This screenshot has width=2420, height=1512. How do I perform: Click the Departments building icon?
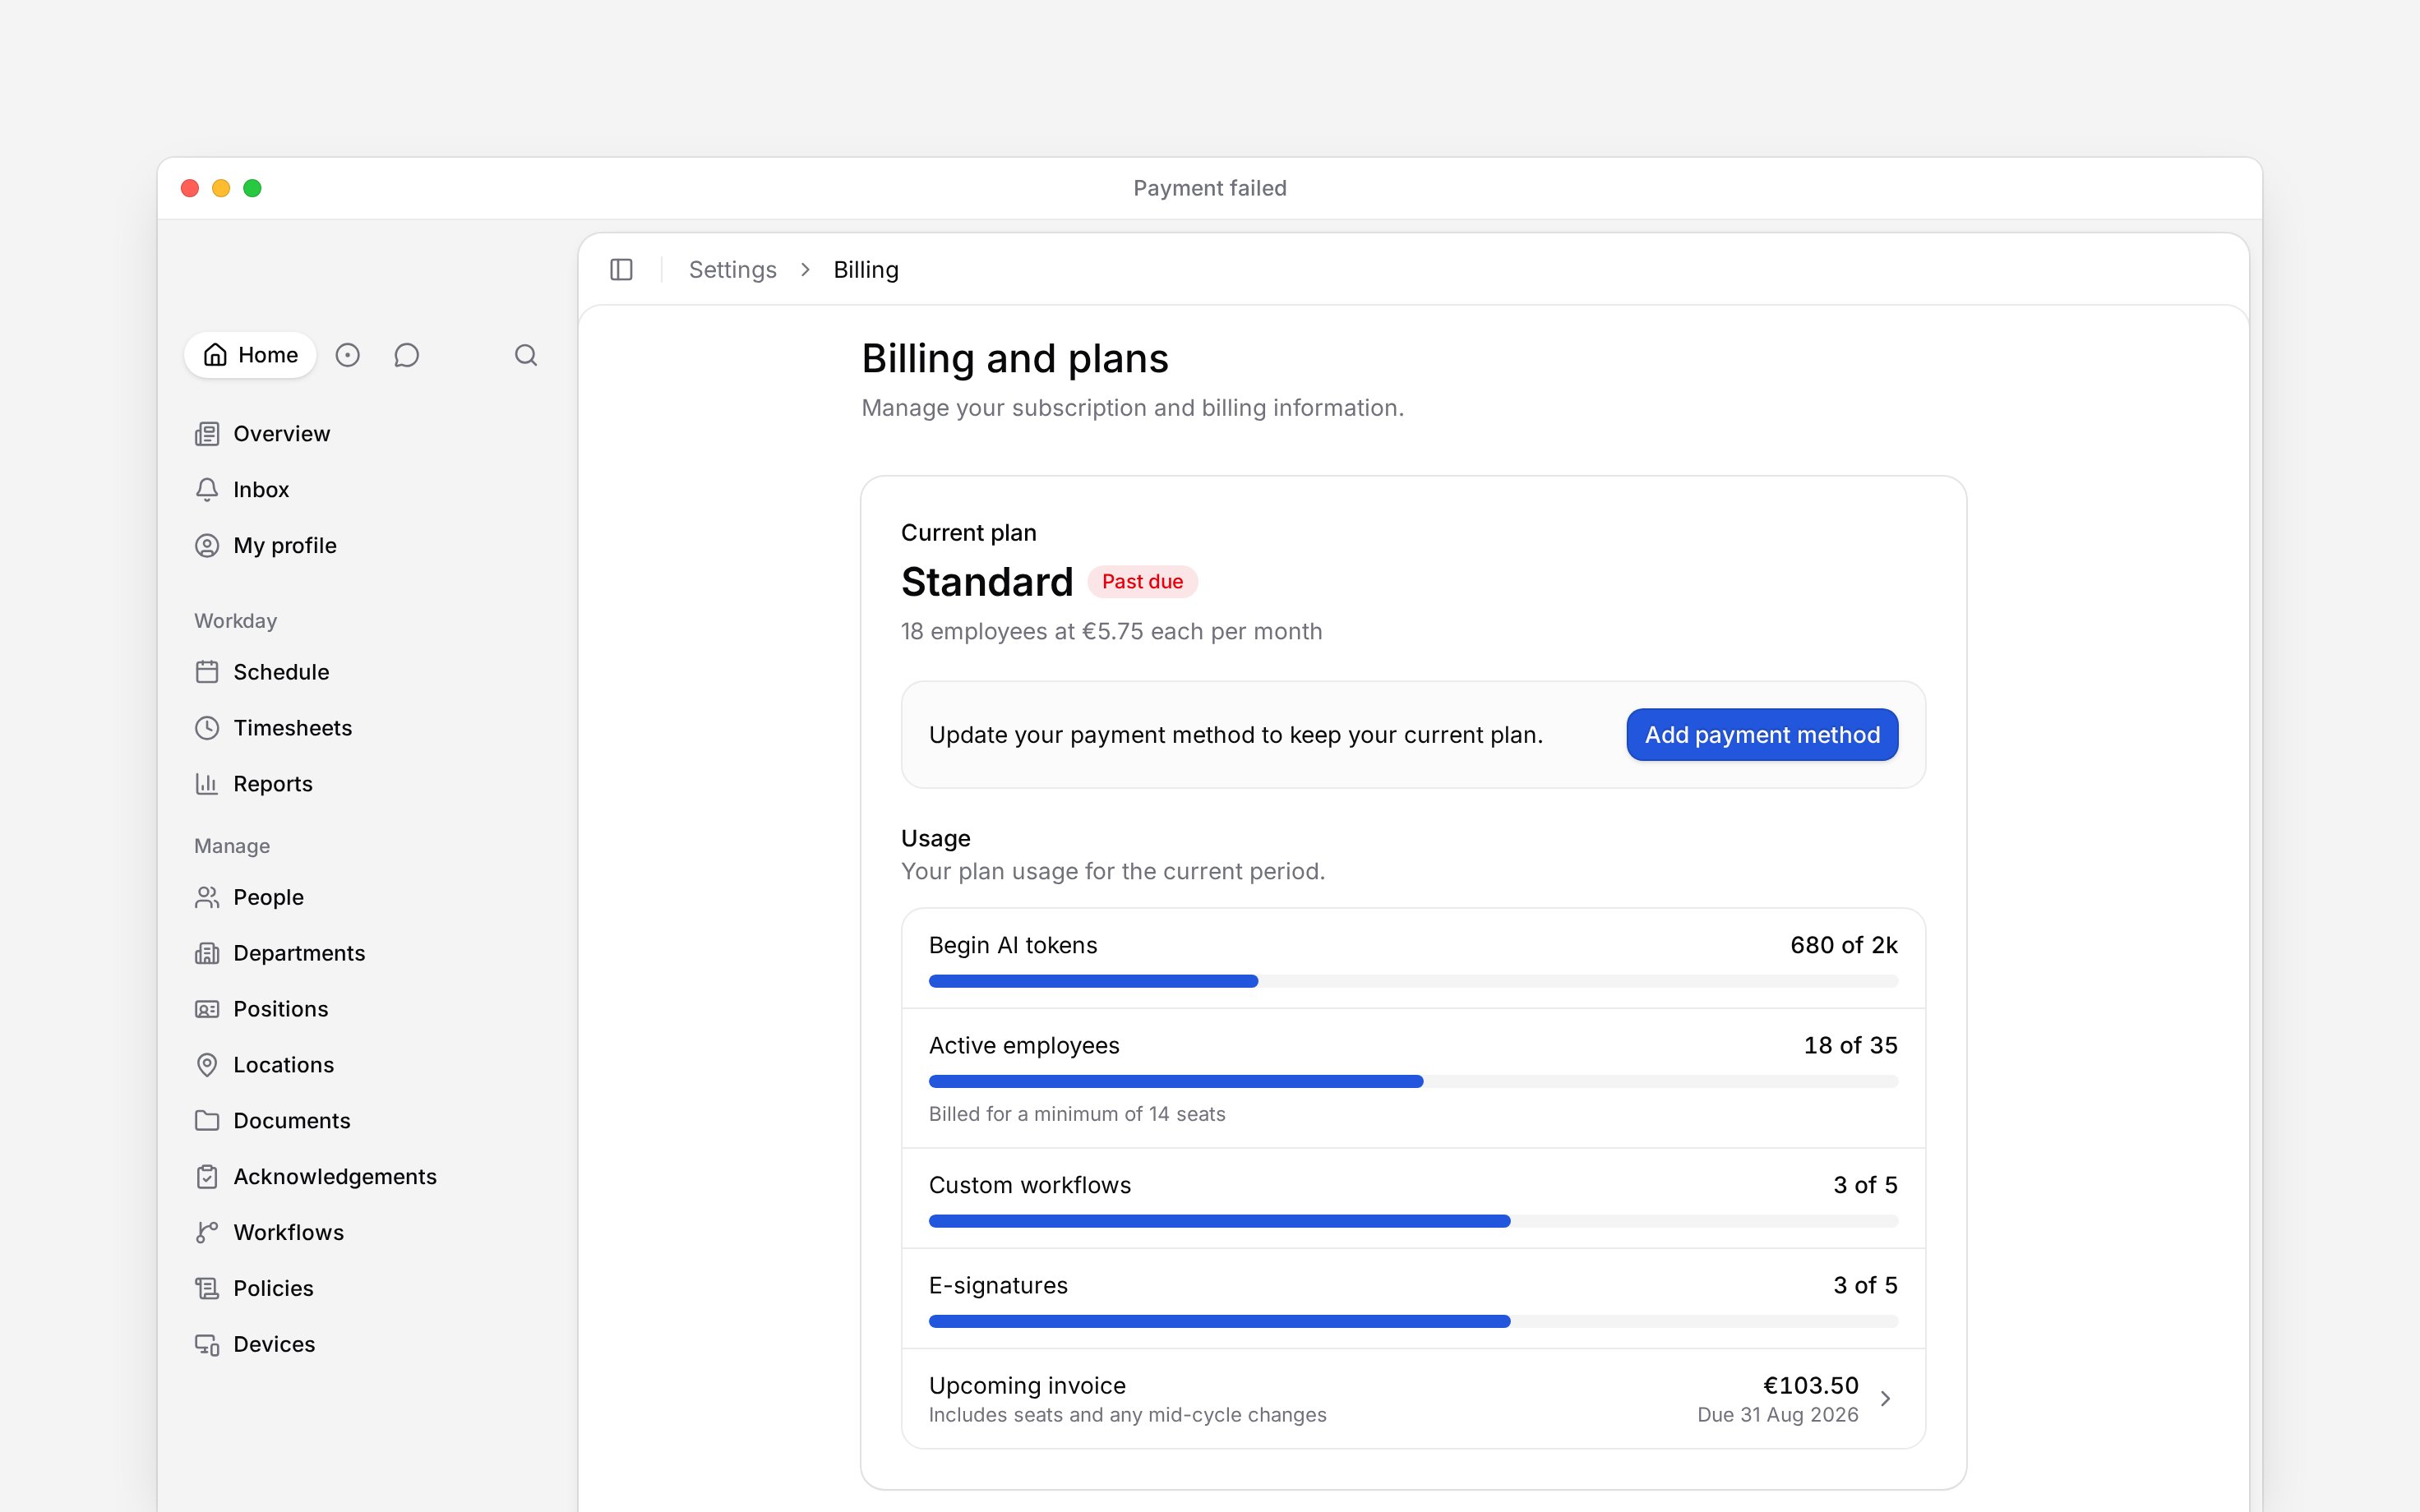(x=207, y=953)
